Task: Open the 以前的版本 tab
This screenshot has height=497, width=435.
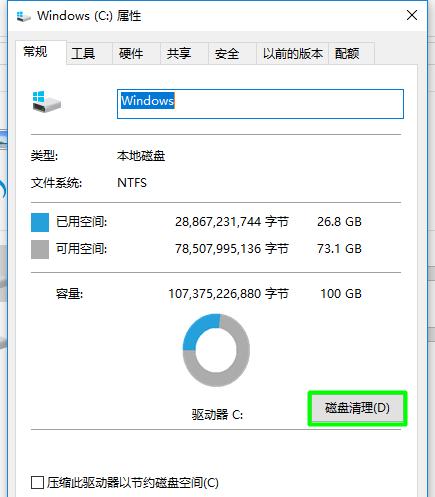Action: [x=293, y=53]
